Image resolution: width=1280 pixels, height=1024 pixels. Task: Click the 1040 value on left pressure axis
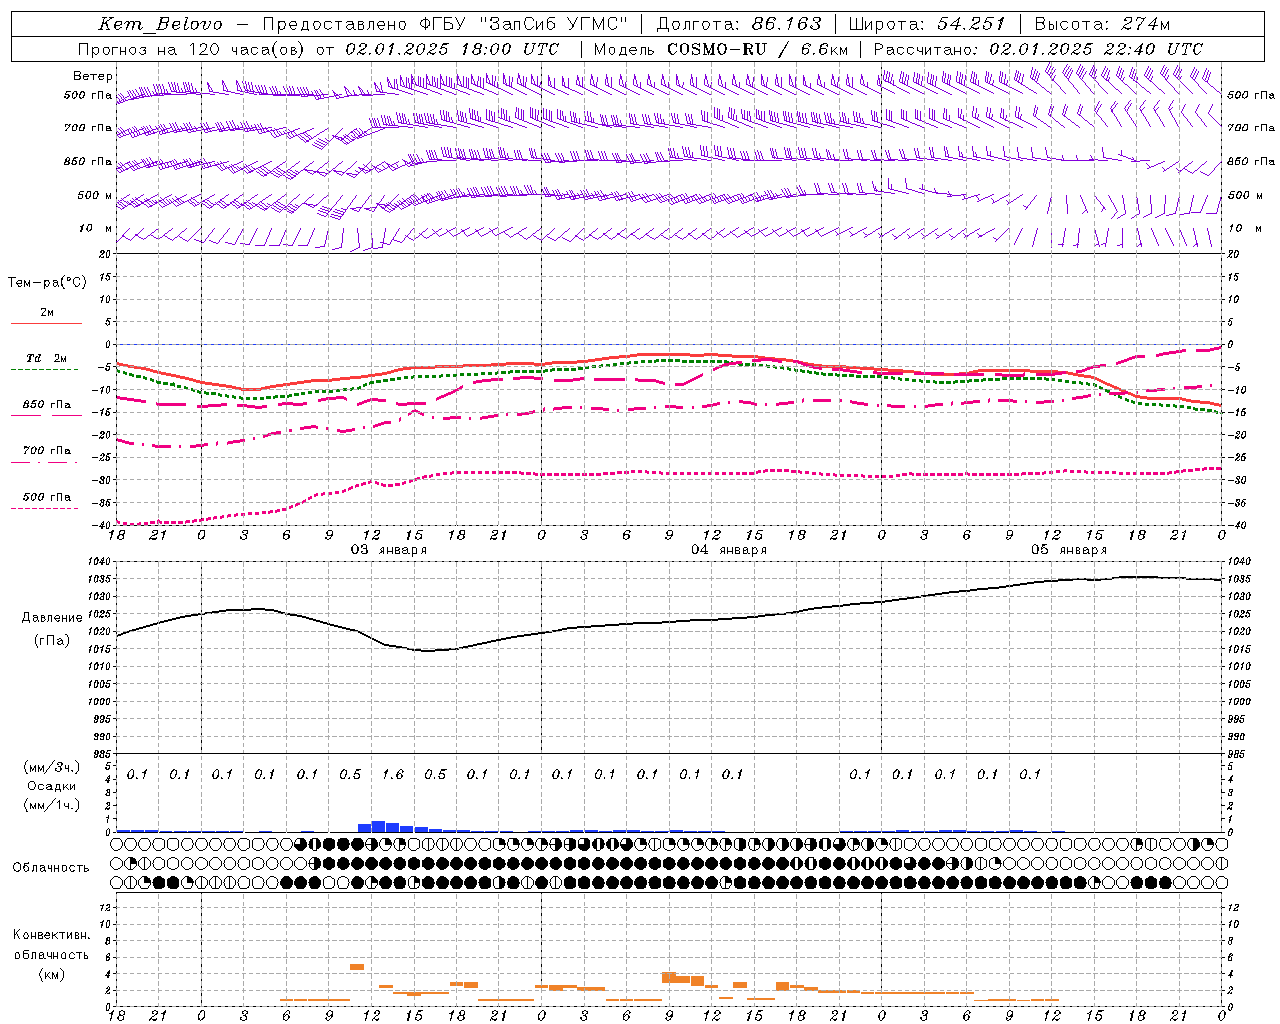coord(100,562)
